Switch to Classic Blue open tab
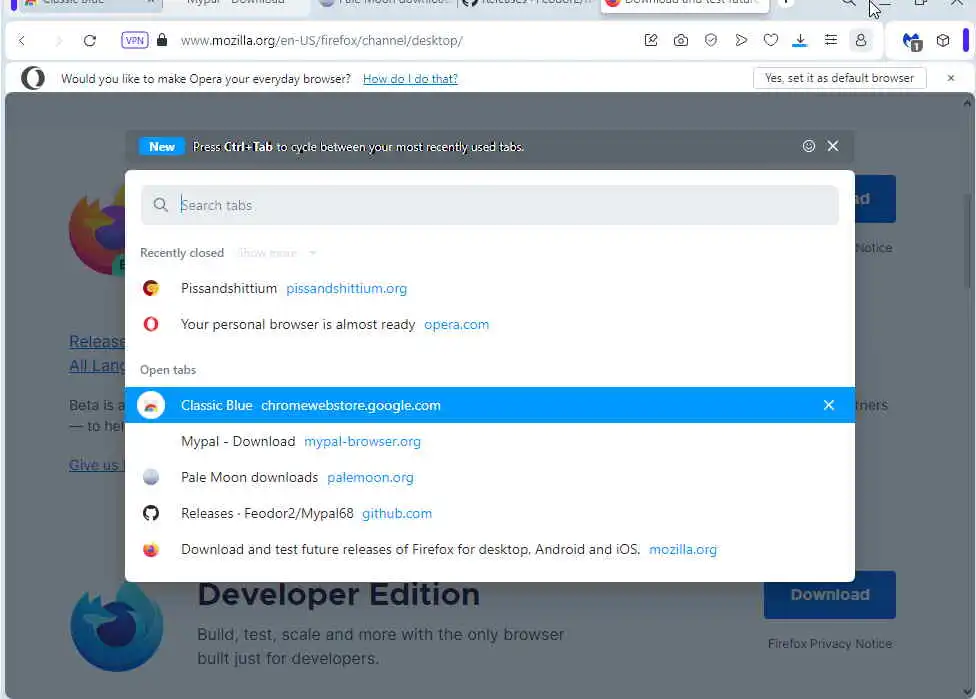 click(489, 405)
